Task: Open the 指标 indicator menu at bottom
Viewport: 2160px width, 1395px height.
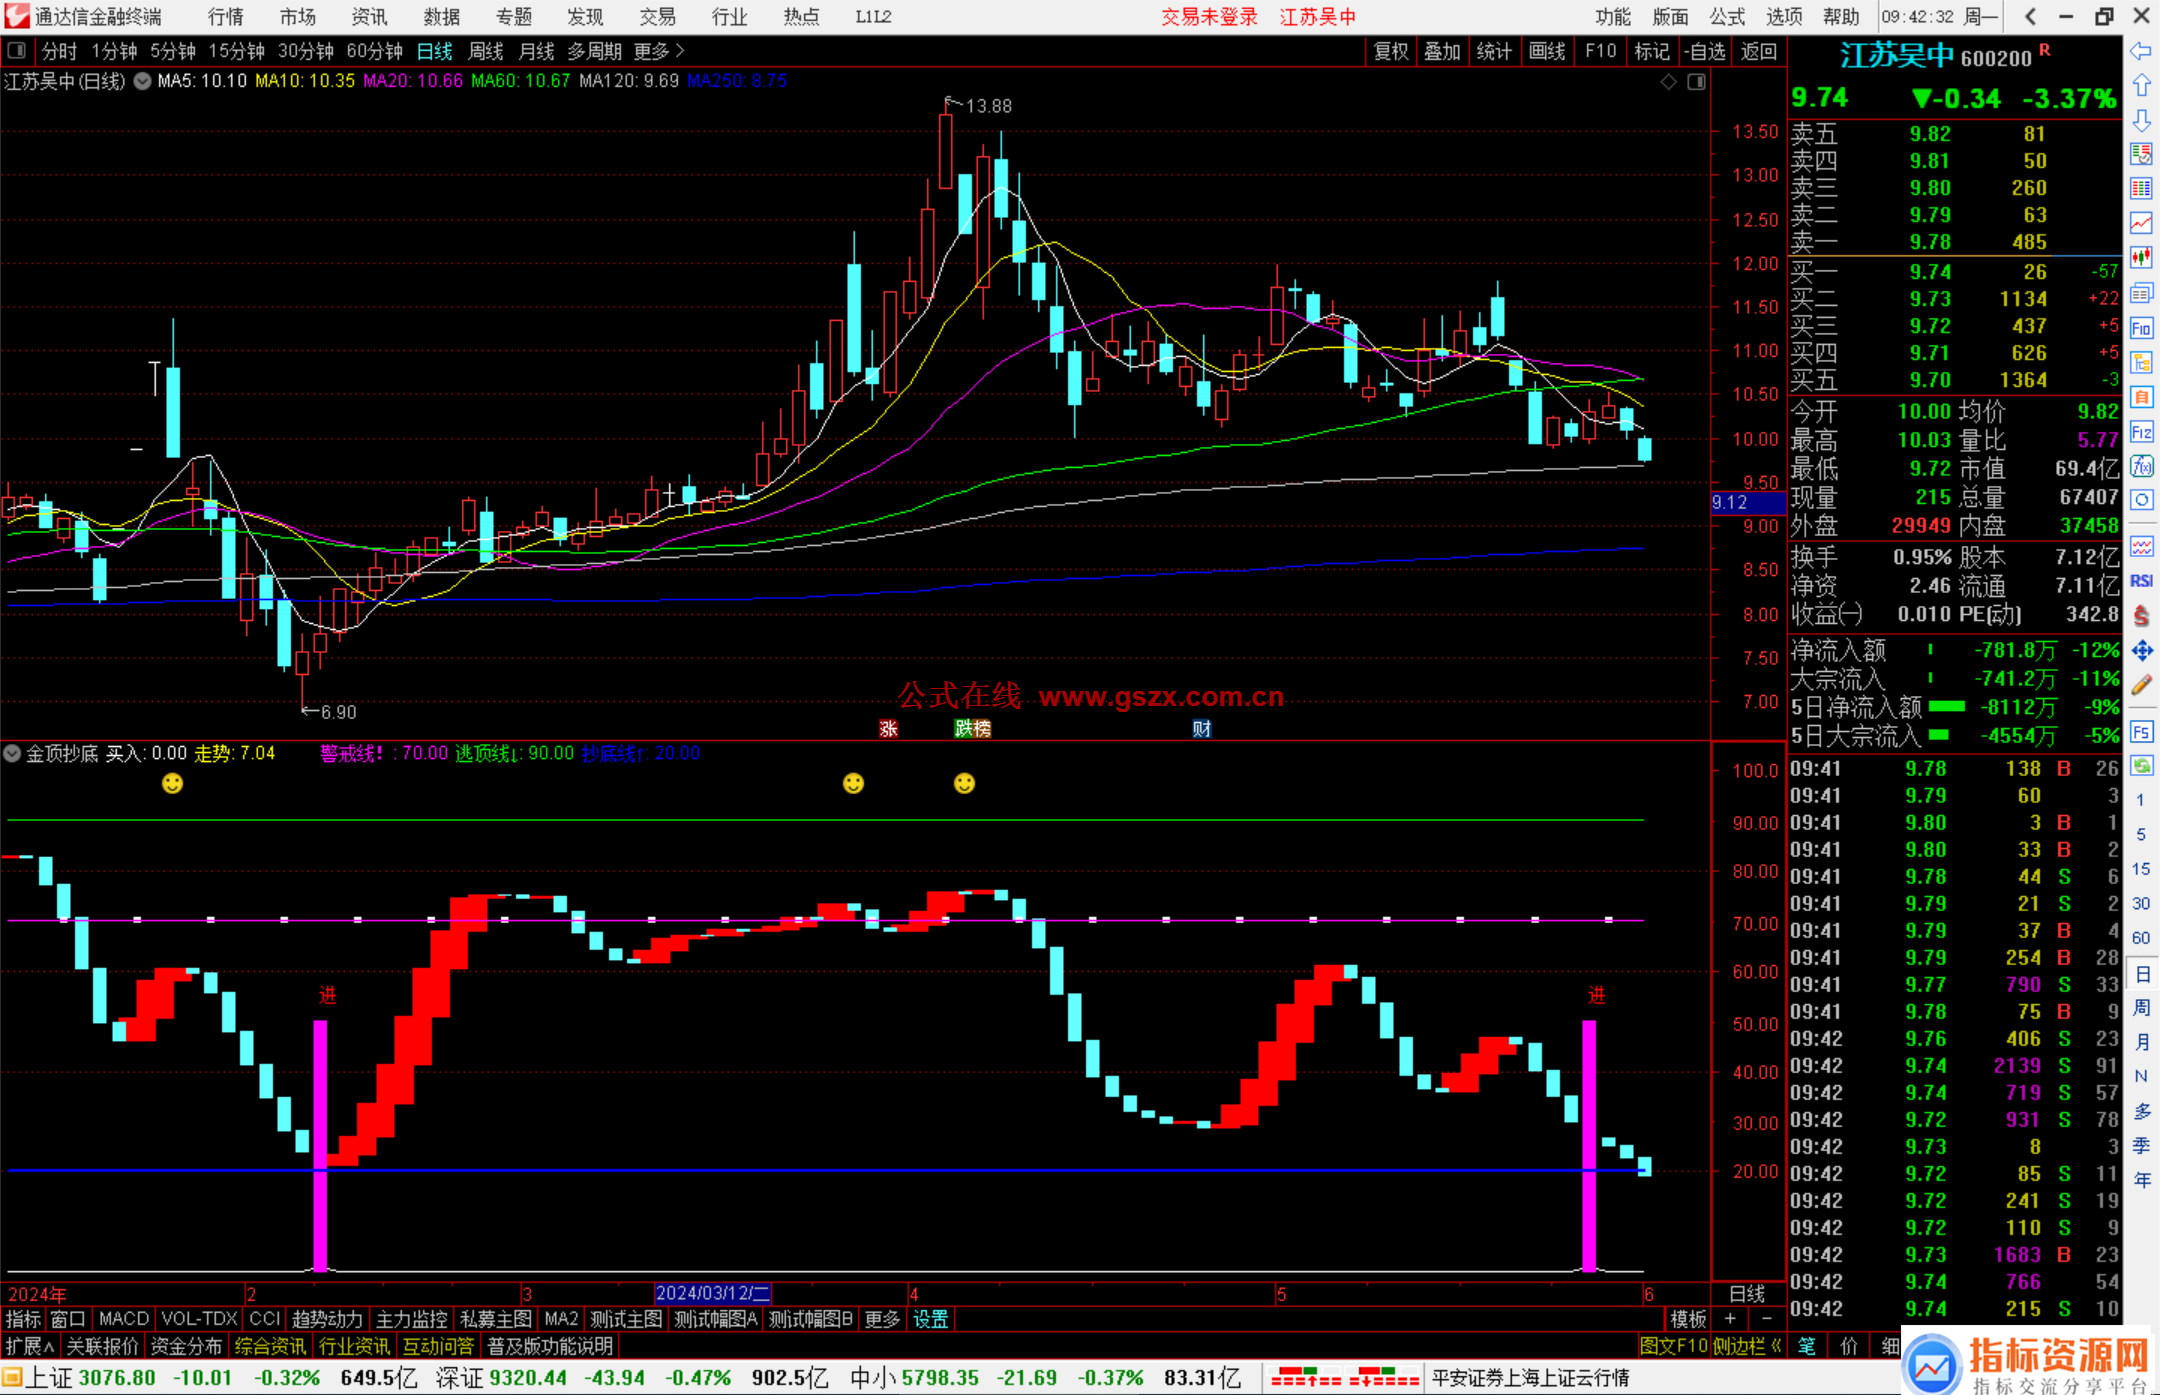Action: [x=23, y=1319]
